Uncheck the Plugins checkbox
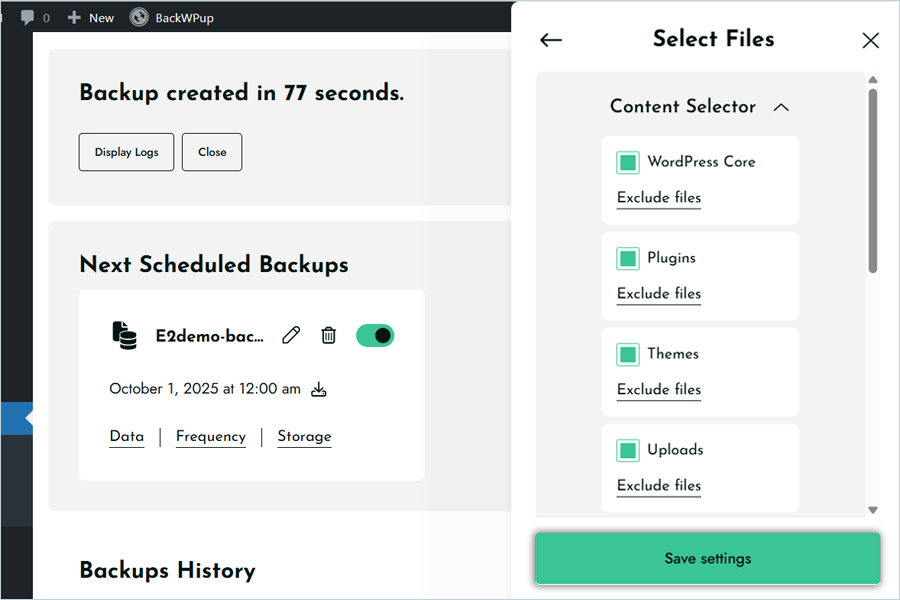 (628, 258)
